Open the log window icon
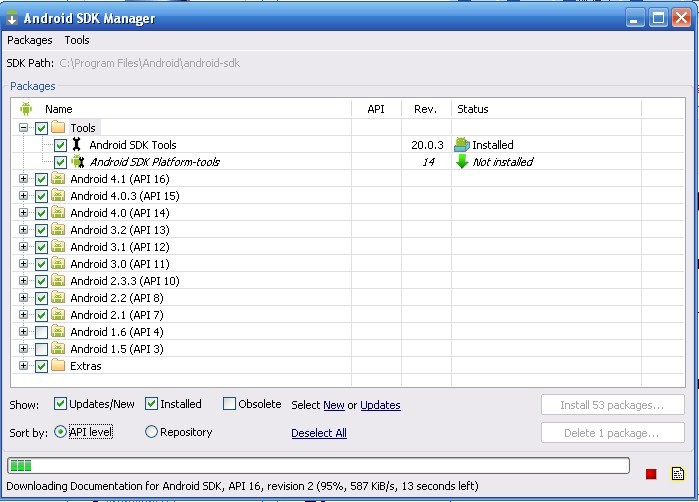This screenshot has width=699, height=502. (678, 473)
